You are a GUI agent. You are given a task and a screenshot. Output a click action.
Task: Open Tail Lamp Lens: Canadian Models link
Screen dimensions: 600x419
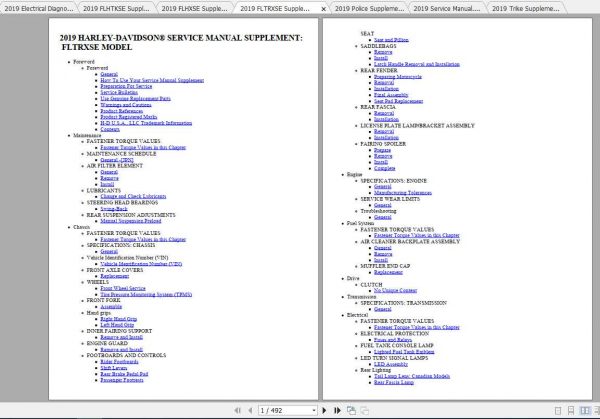412,376
